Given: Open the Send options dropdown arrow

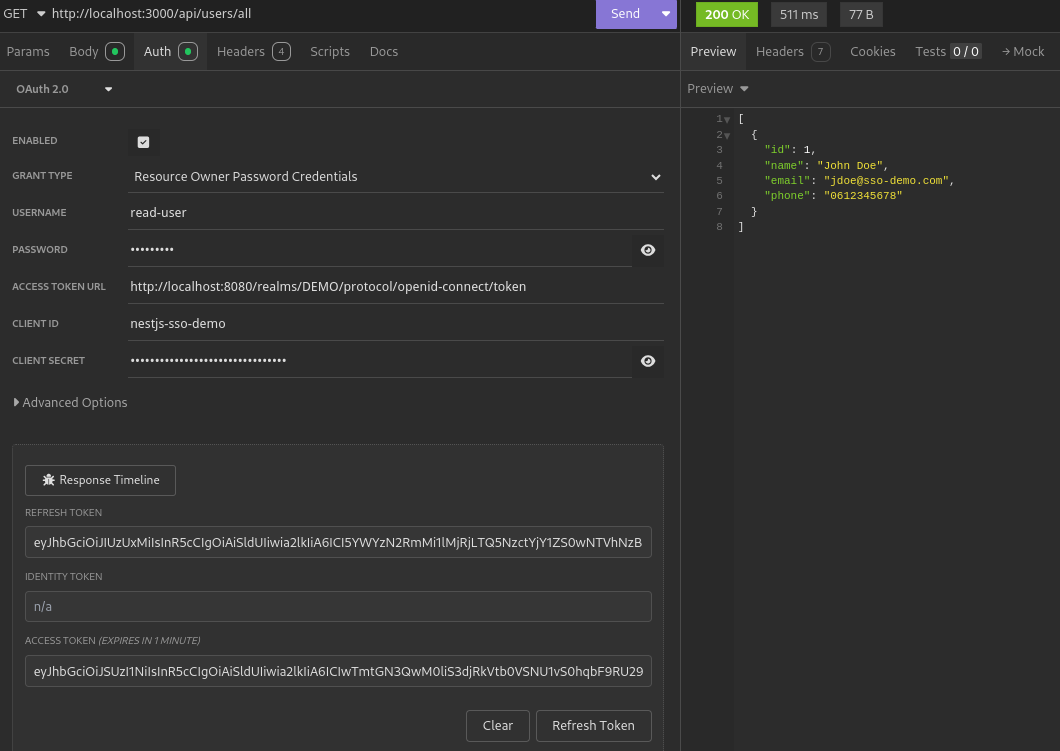Looking at the screenshot, I should pos(666,14).
